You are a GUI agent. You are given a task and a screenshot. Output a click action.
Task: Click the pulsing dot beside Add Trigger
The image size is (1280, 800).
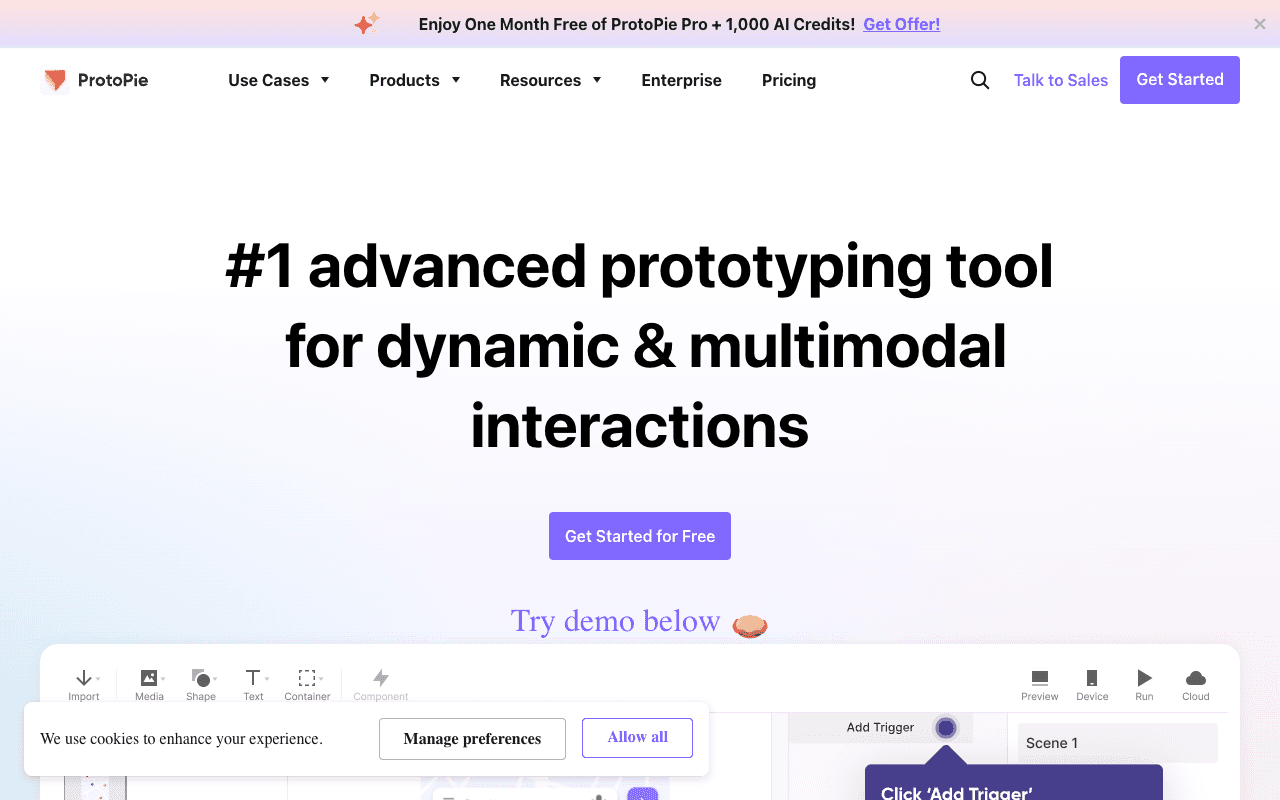[x=946, y=728]
